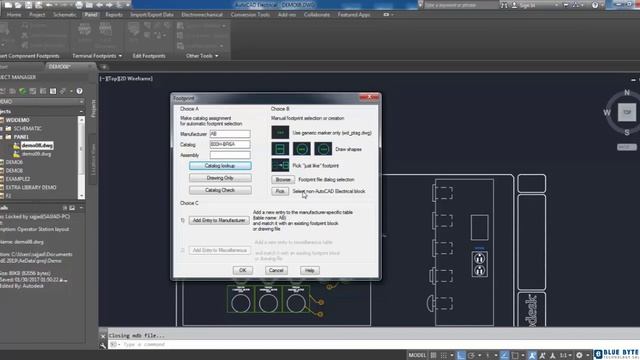Image resolution: width=640 pixels, height=360 pixels.
Task: Open the WCS dropdown below the ViewCube
Action: click(x=627, y=147)
